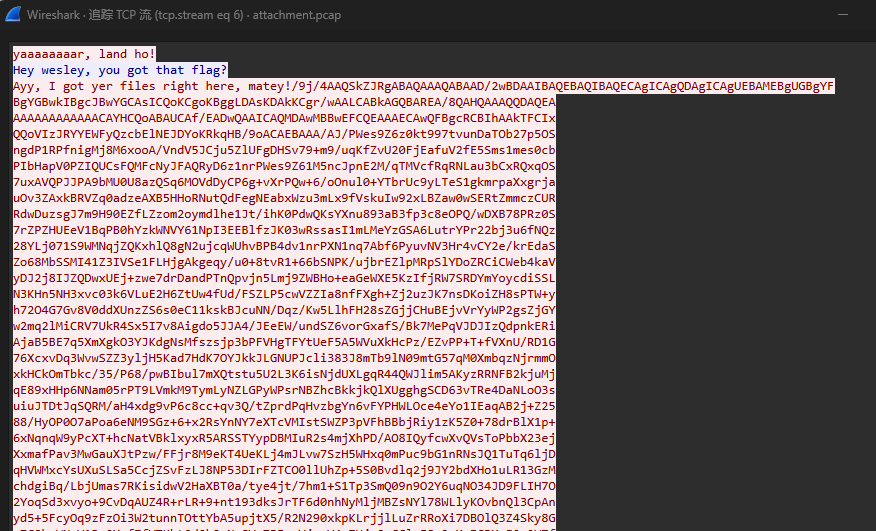The height and width of the screenshot is (531, 876).
Task: Click the line starting "7uxAVQPJJPA9bMU0U8azQSq6"
Action: tap(284, 182)
